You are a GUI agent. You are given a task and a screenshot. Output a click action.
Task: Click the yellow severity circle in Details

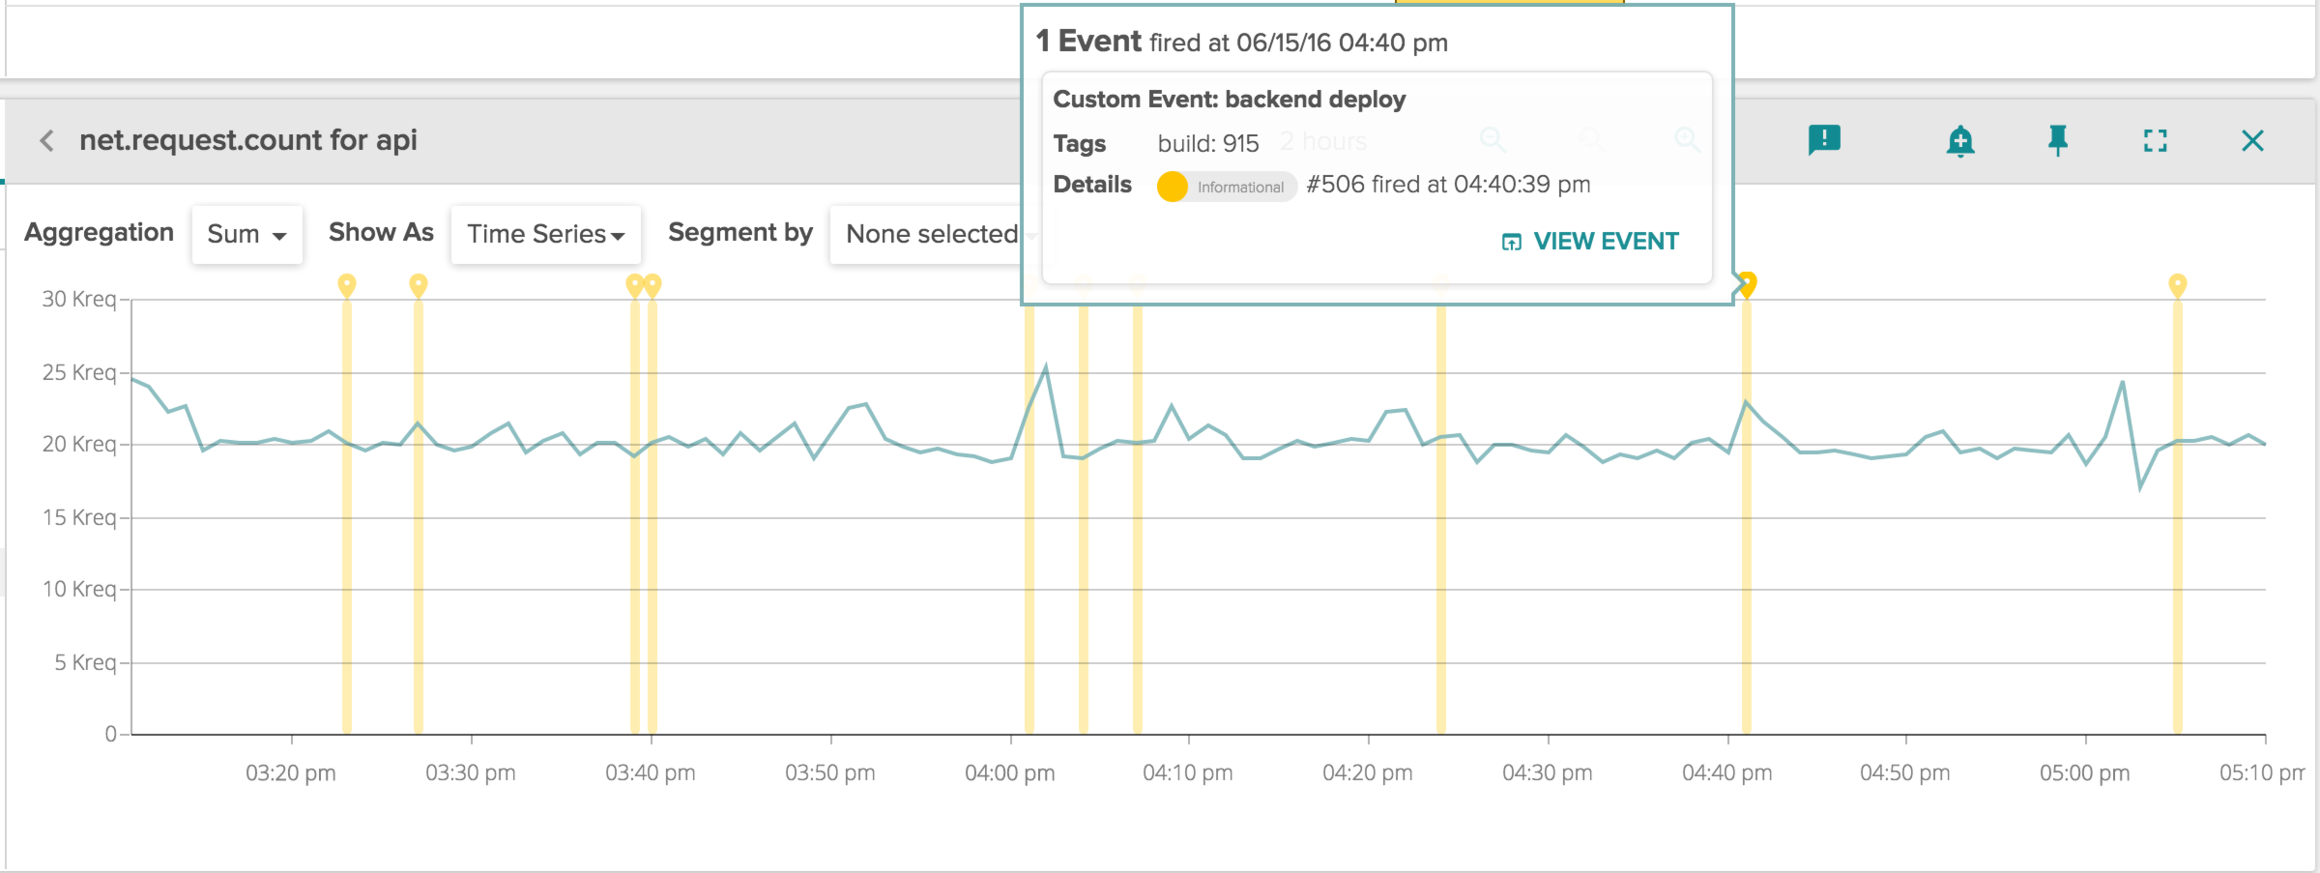pyautogui.click(x=1172, y=187)
